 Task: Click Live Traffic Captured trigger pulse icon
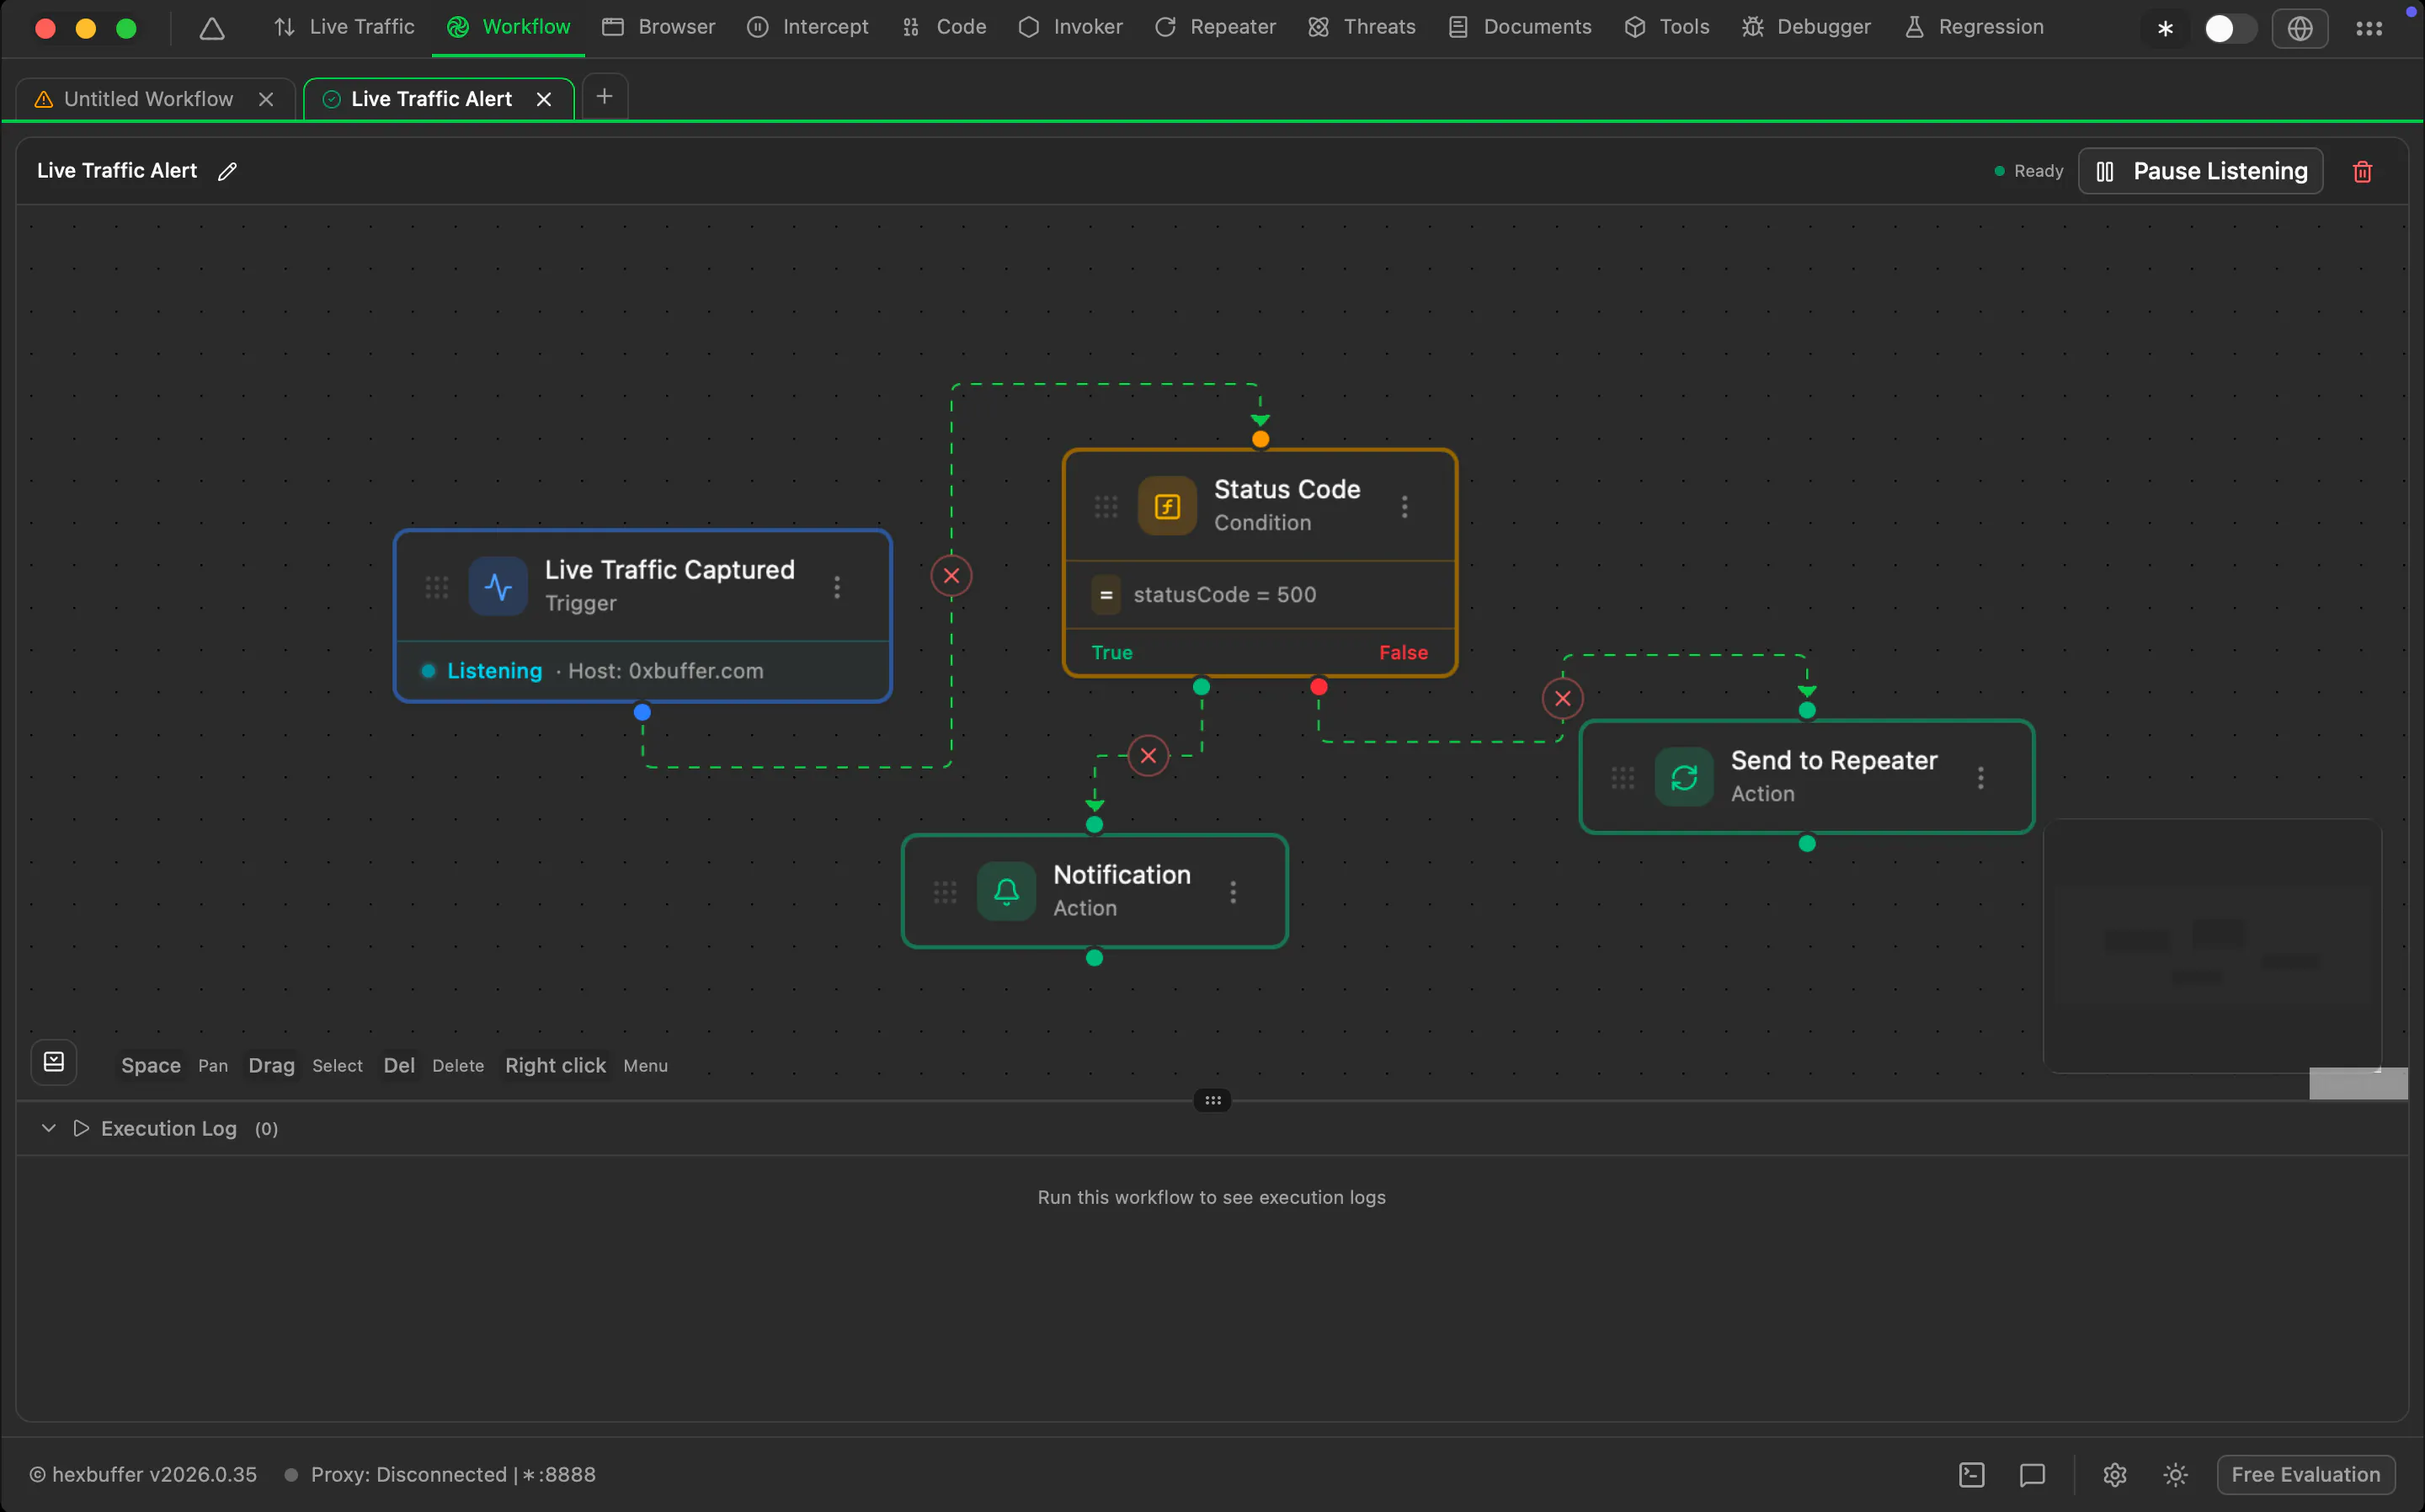click(498, 587)
